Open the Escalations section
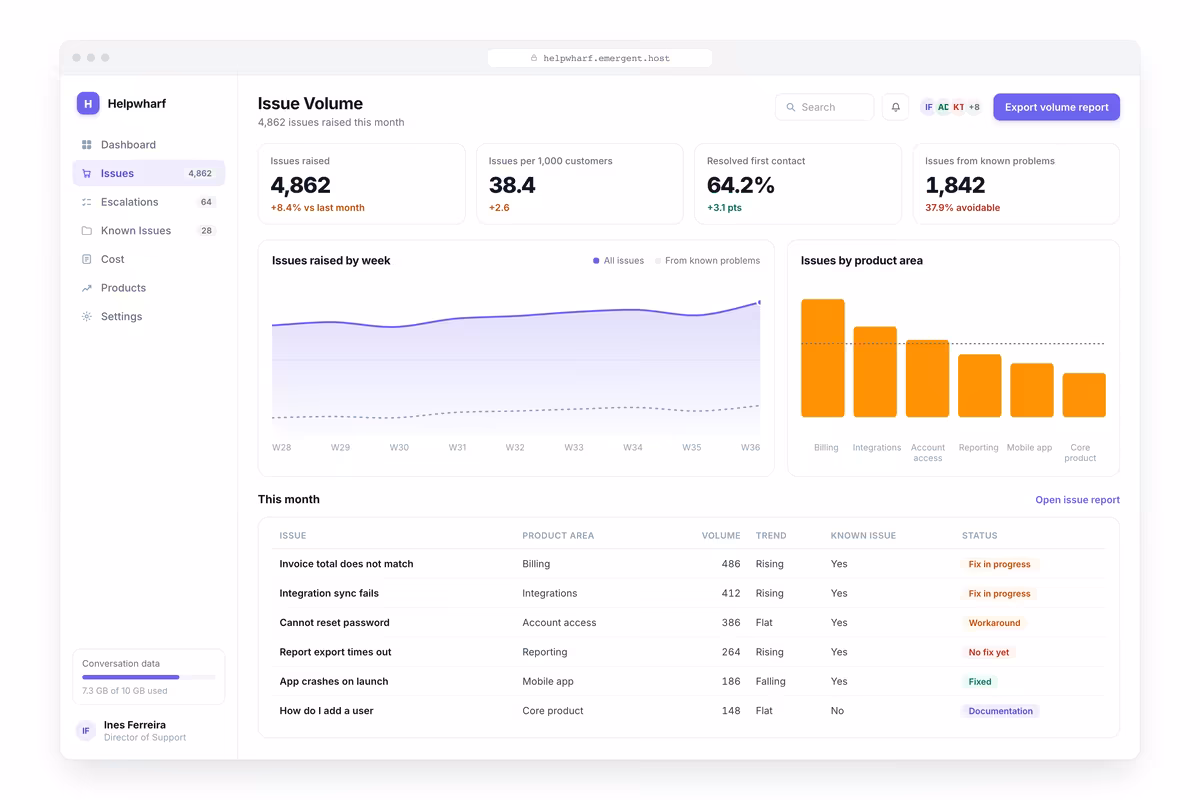1200x800 pixels. (x=148, y=202)
